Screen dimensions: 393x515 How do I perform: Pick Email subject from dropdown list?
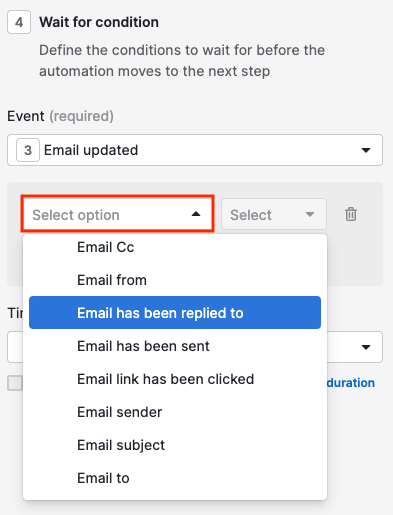tap(175, 445)
